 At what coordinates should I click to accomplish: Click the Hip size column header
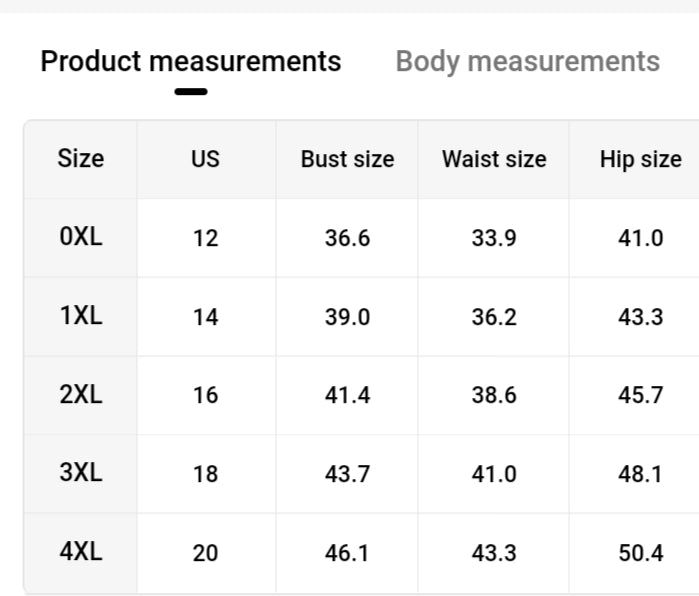tap(640, 159)
